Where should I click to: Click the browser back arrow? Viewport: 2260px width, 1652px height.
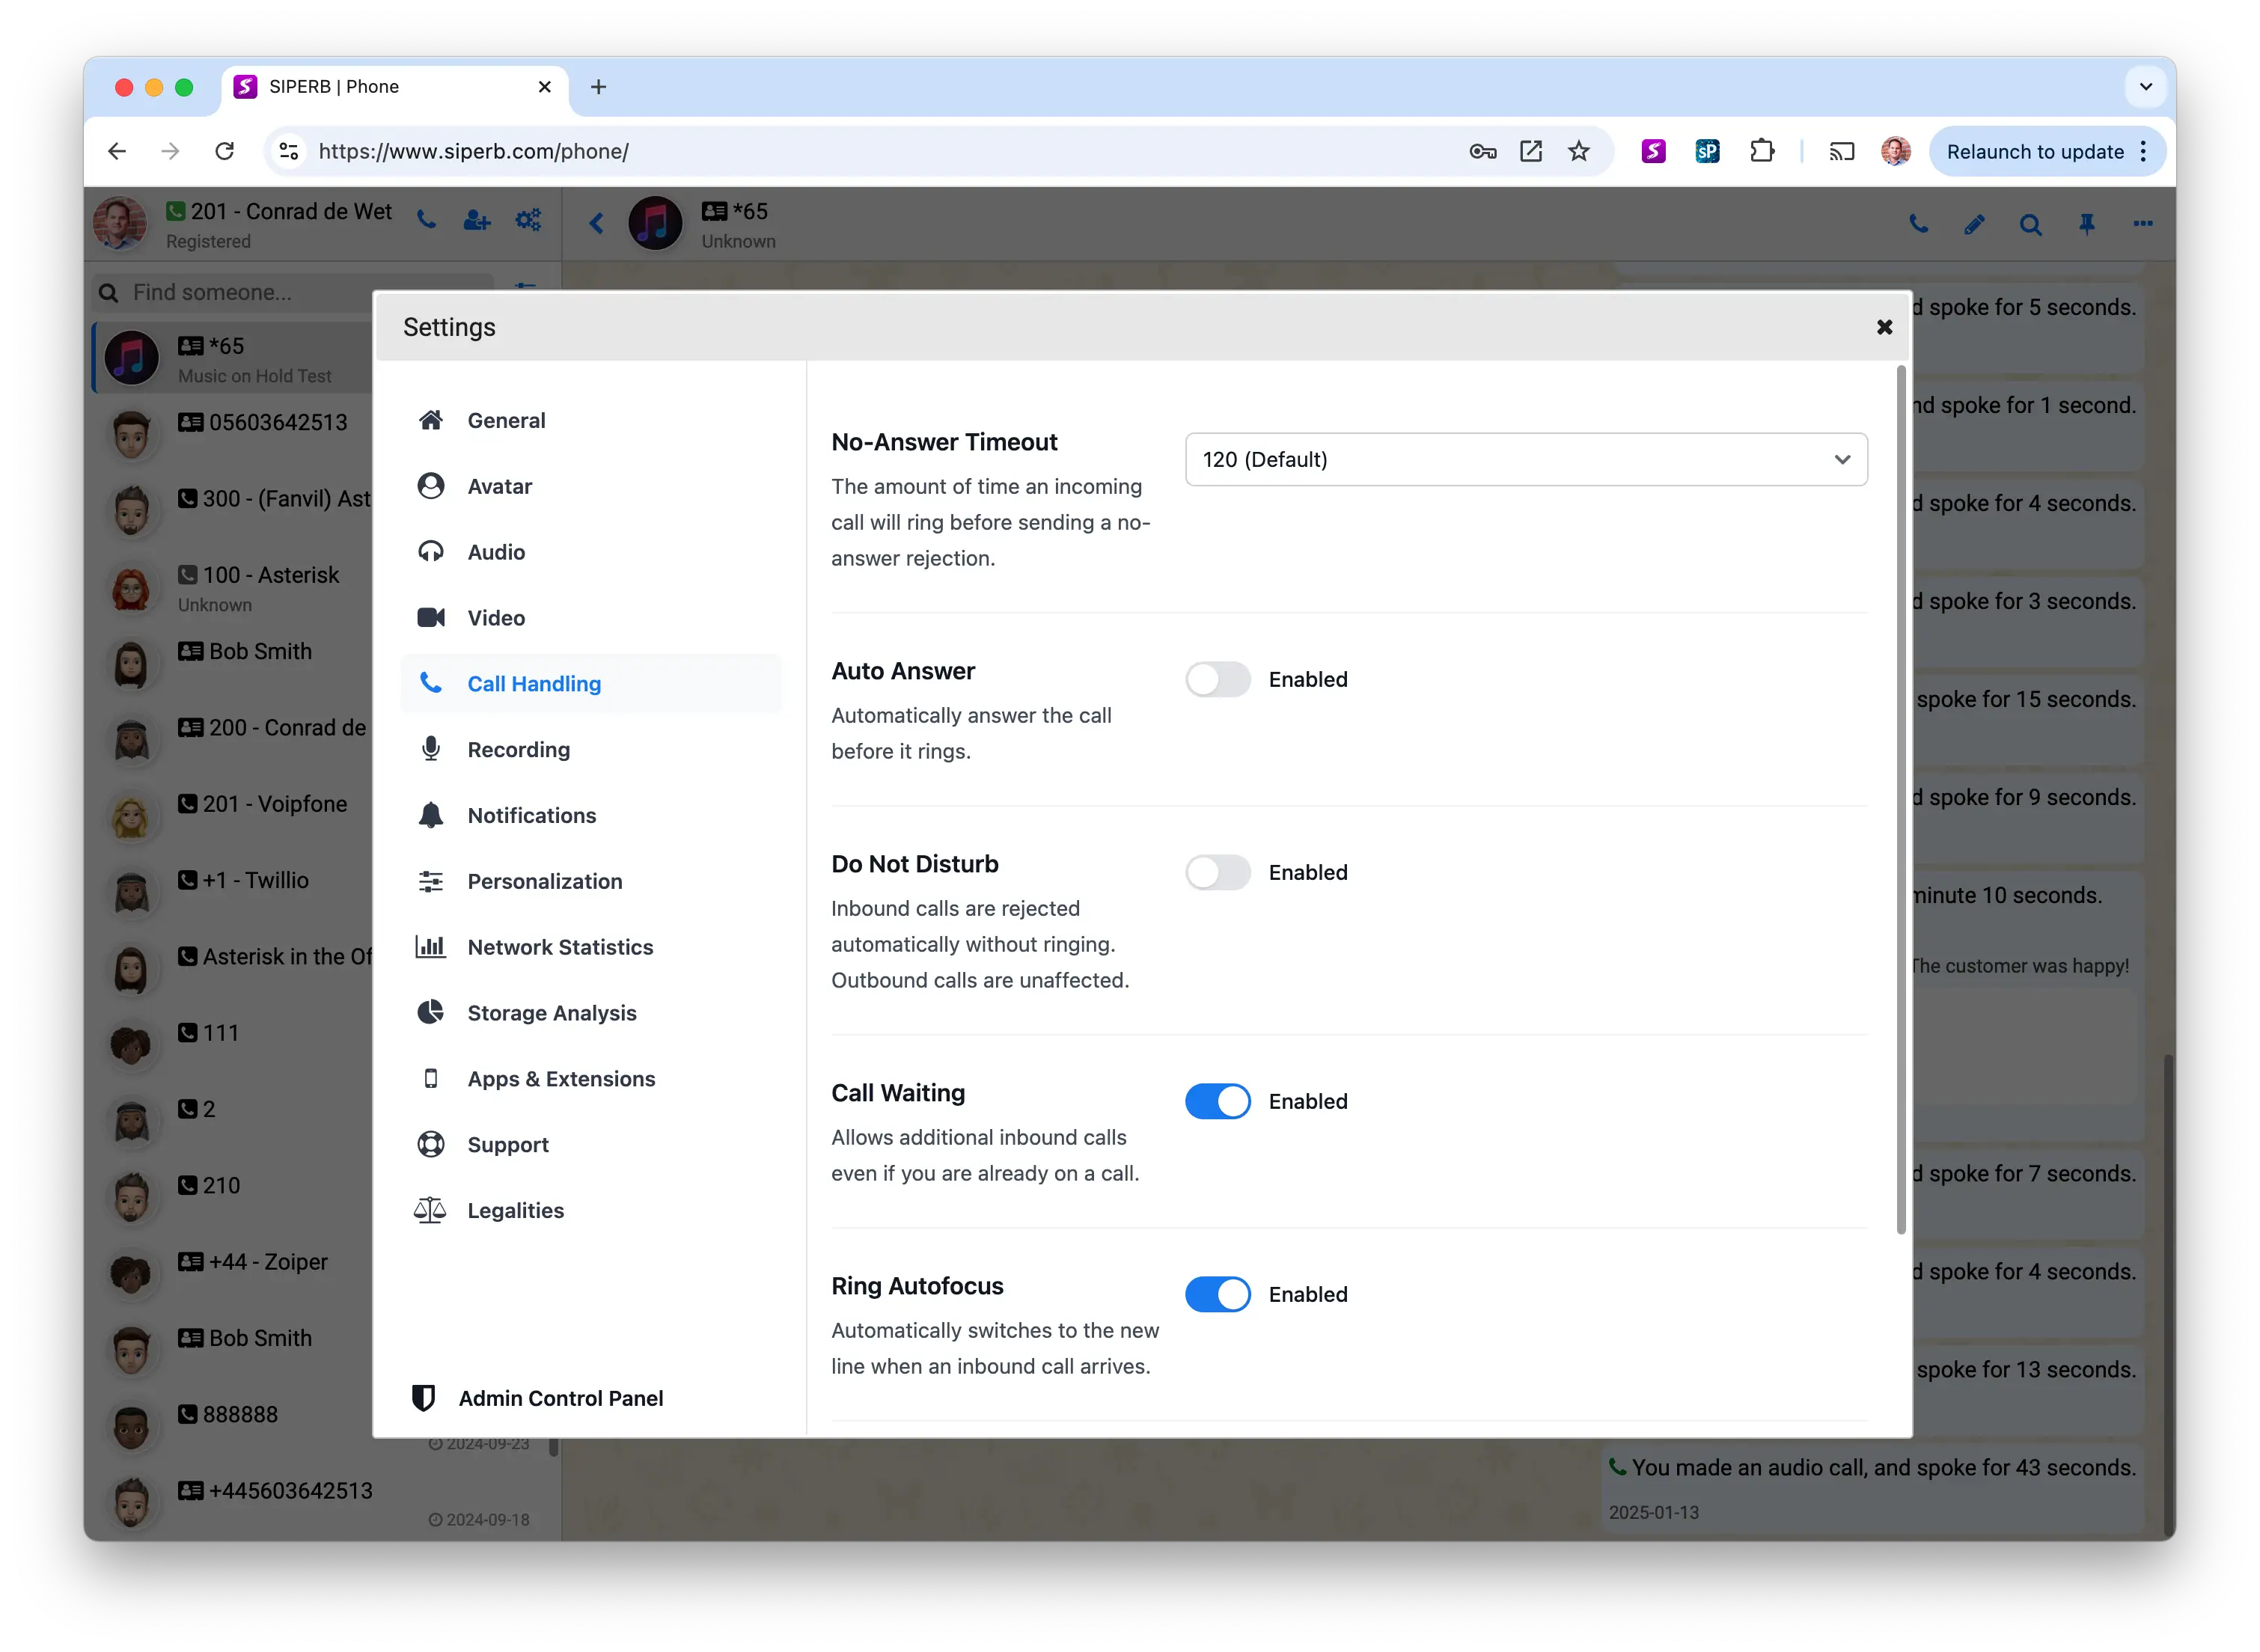117,151
